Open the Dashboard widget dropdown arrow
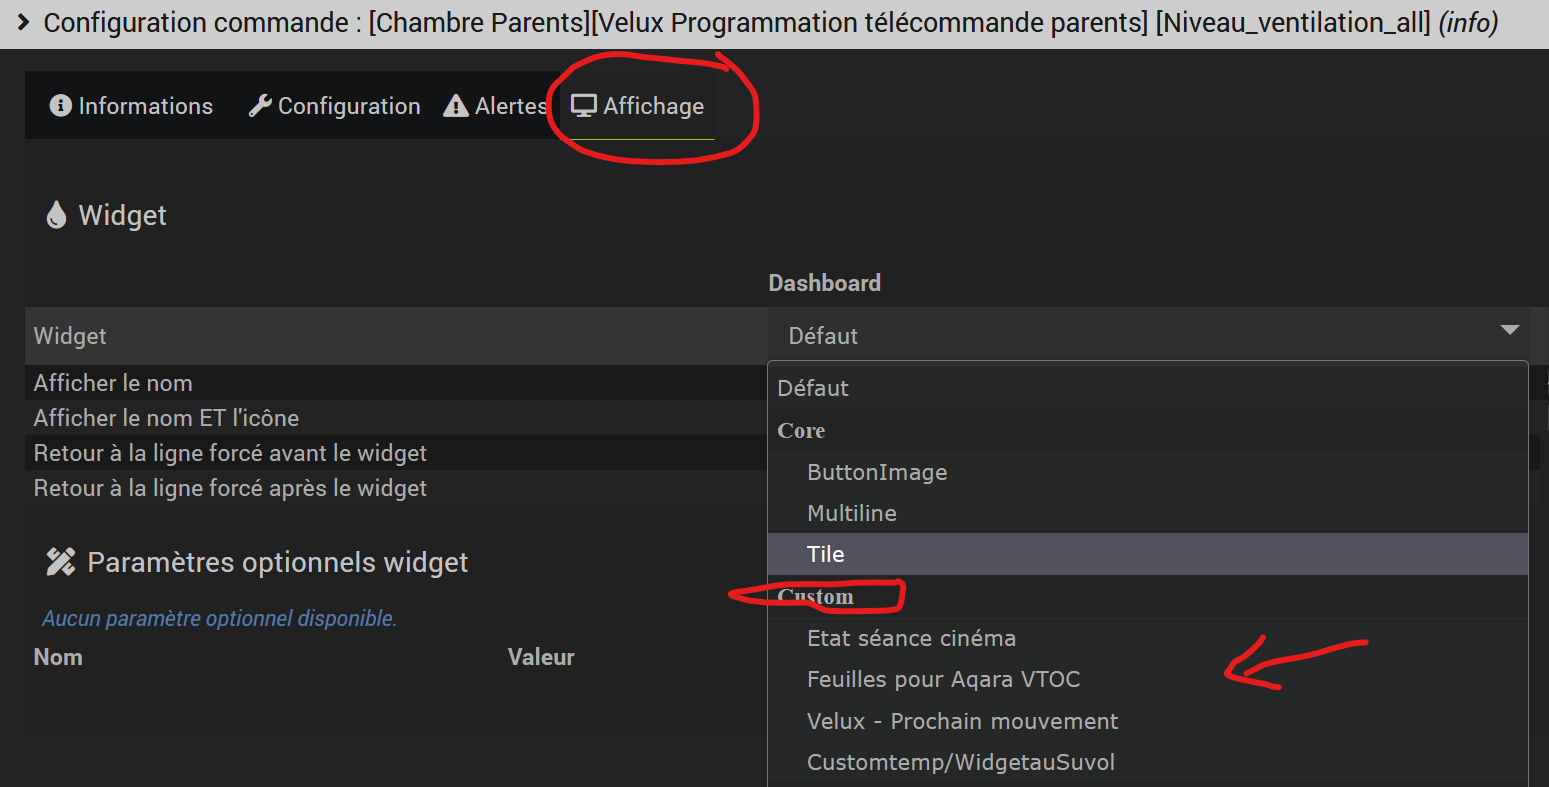Screen dimensions: 1549x787 point(1509,331)
